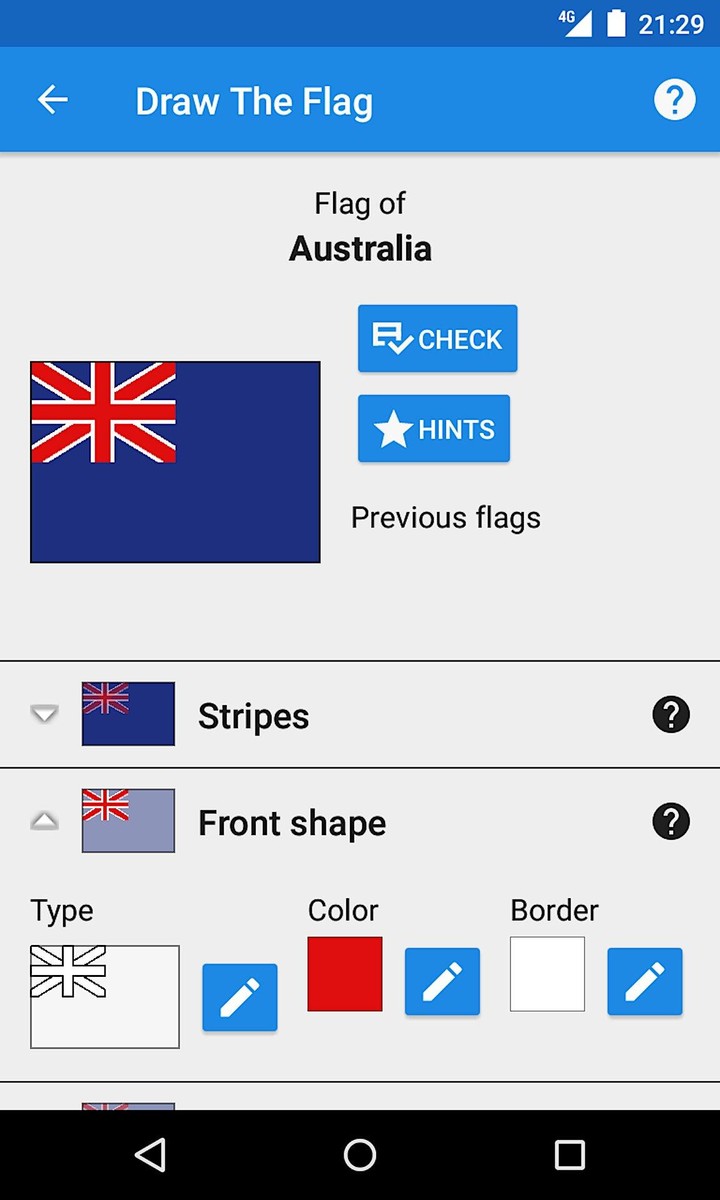Select the red Color swatch

pos(345,974)
